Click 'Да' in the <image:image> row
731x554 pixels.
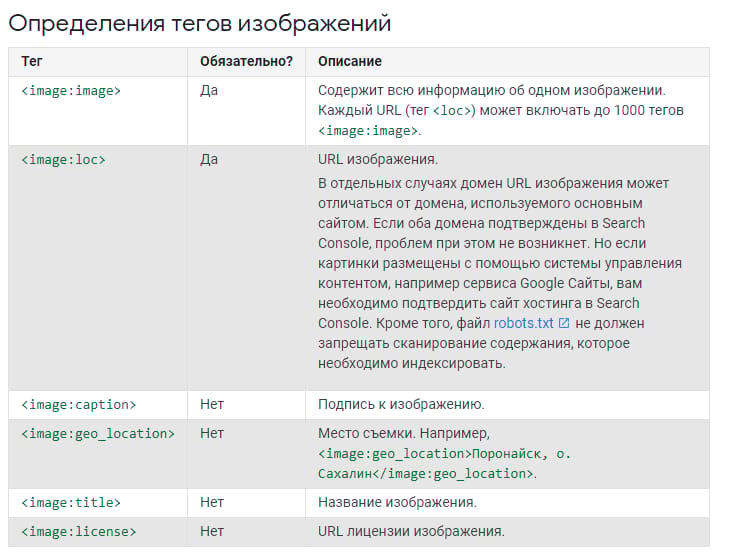tap(209, 90)
